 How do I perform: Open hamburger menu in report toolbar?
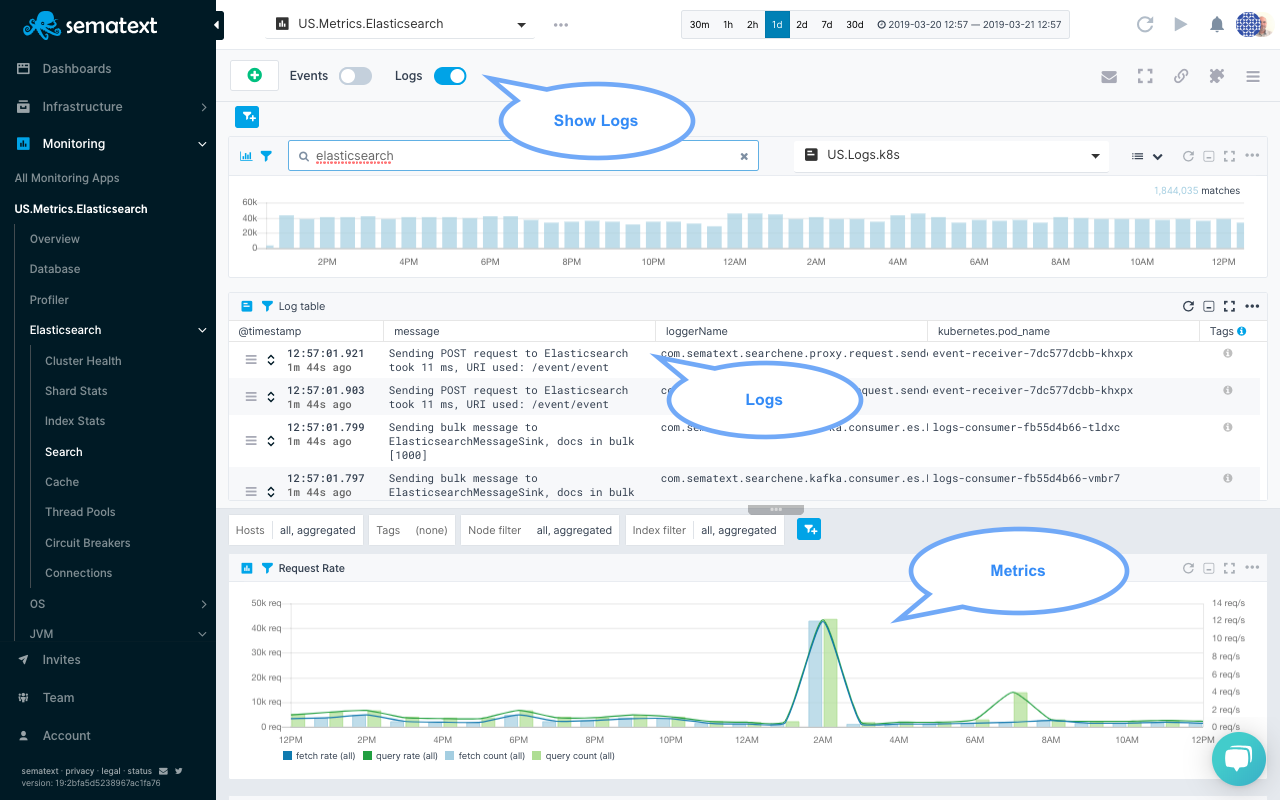coord(1253,76)
